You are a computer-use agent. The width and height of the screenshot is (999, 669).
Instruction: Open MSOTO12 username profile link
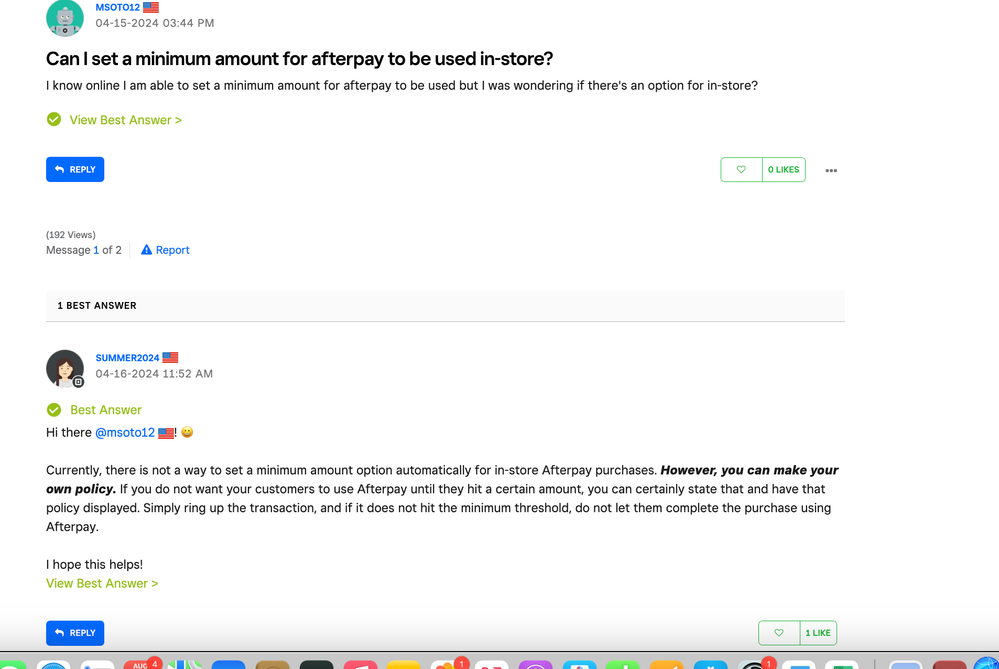tap(117, 8)
